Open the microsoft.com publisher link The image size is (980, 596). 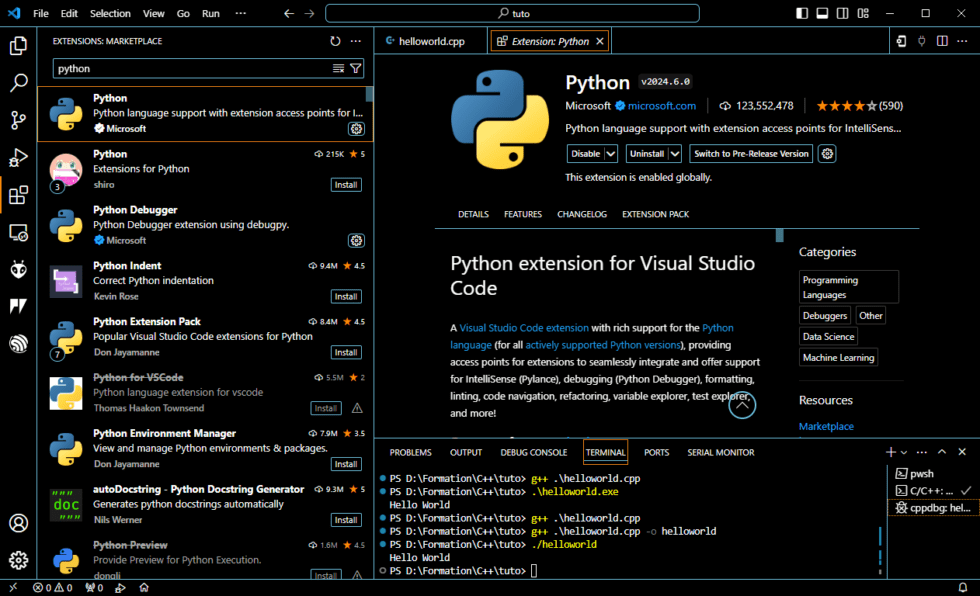(661, 106)
